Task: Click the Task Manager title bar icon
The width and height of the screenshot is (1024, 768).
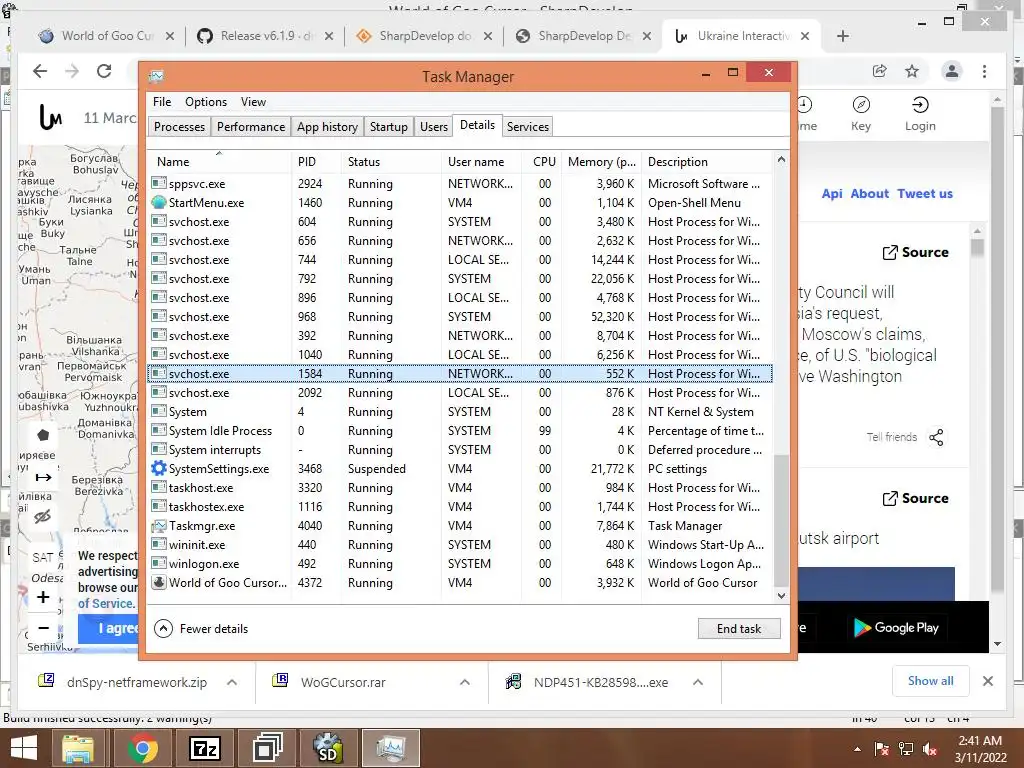Action: [156, 76]
